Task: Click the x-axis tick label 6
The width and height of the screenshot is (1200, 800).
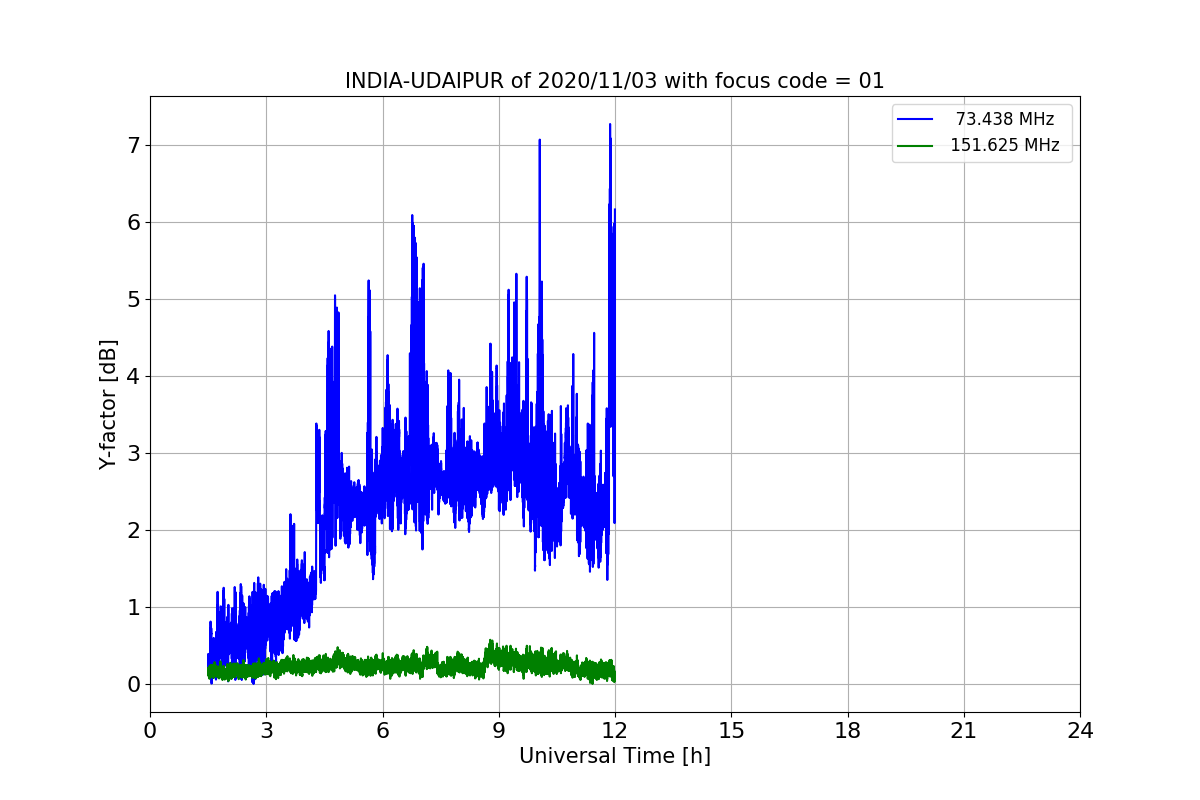Action: pos(383,731)
